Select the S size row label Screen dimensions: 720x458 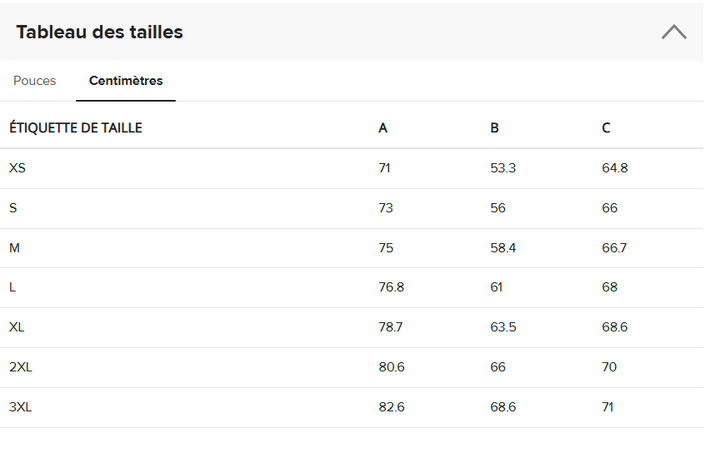tap(13, 208)
